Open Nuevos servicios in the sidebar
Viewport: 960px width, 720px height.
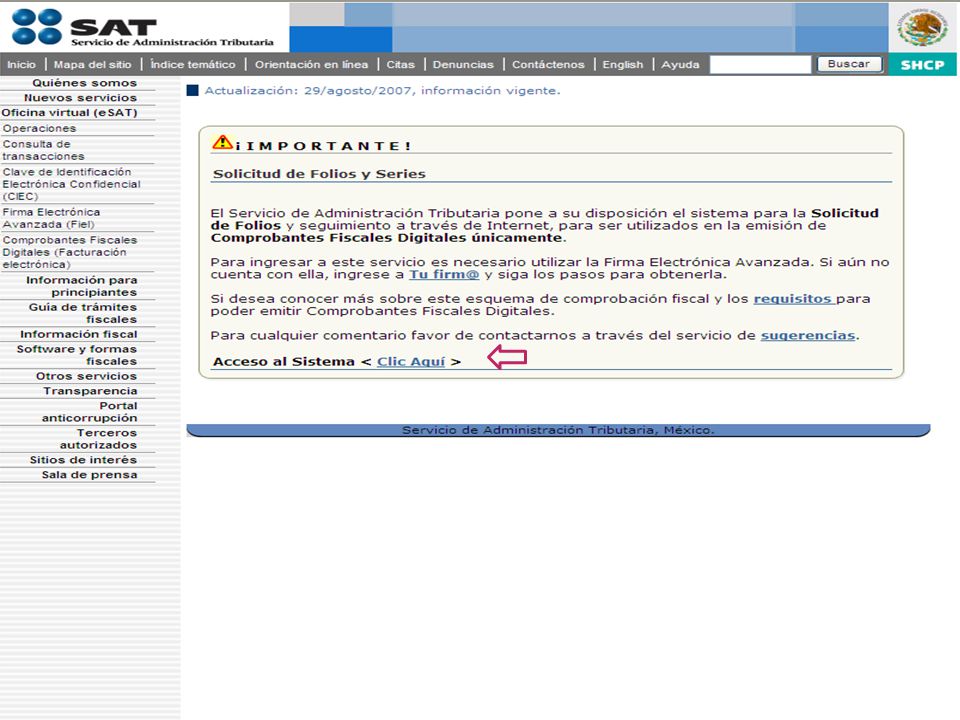coord(80,98)
